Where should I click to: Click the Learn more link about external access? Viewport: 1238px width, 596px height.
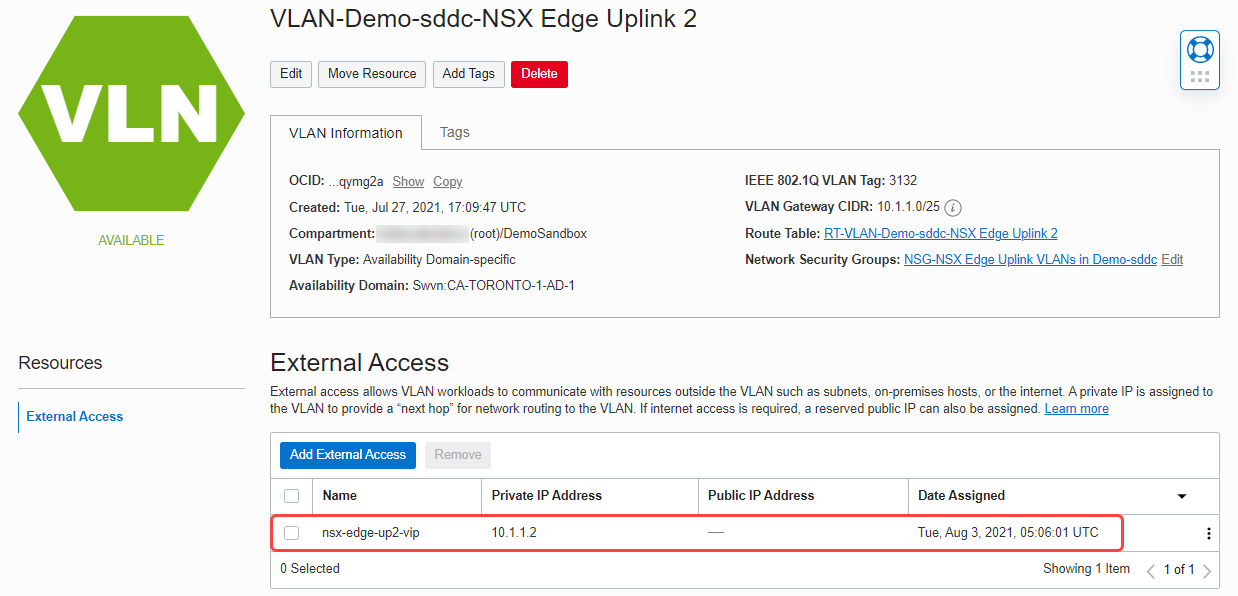(1076, 408)
